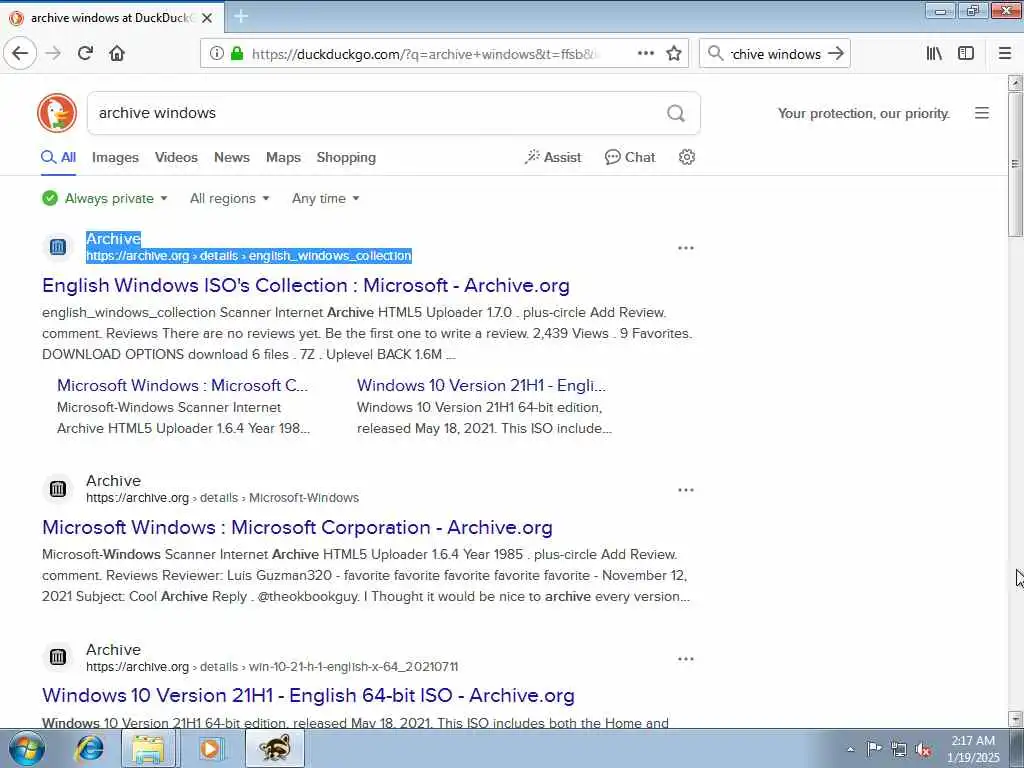Click the magnifier in Firefox search box
Image resolution: width=1024 pixels, height=768 pixels.
tap(716, 53)
